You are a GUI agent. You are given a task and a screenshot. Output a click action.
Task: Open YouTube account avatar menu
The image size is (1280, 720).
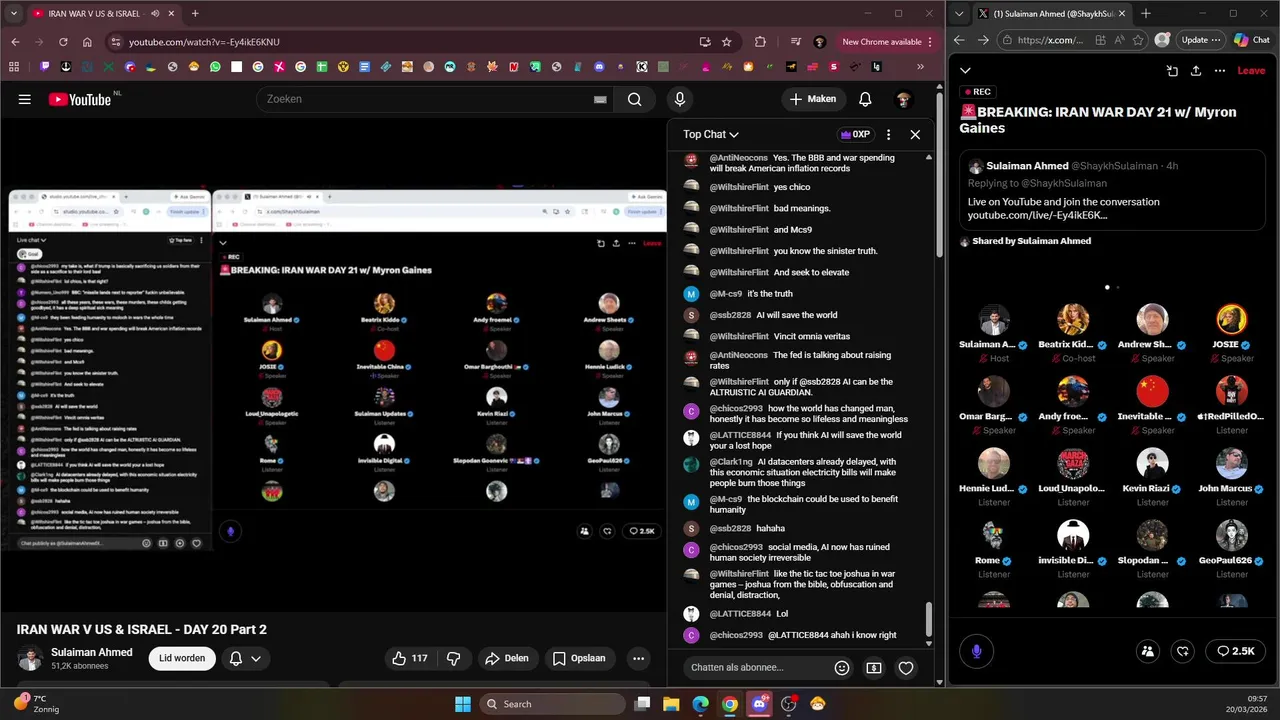tap(903, 99)
